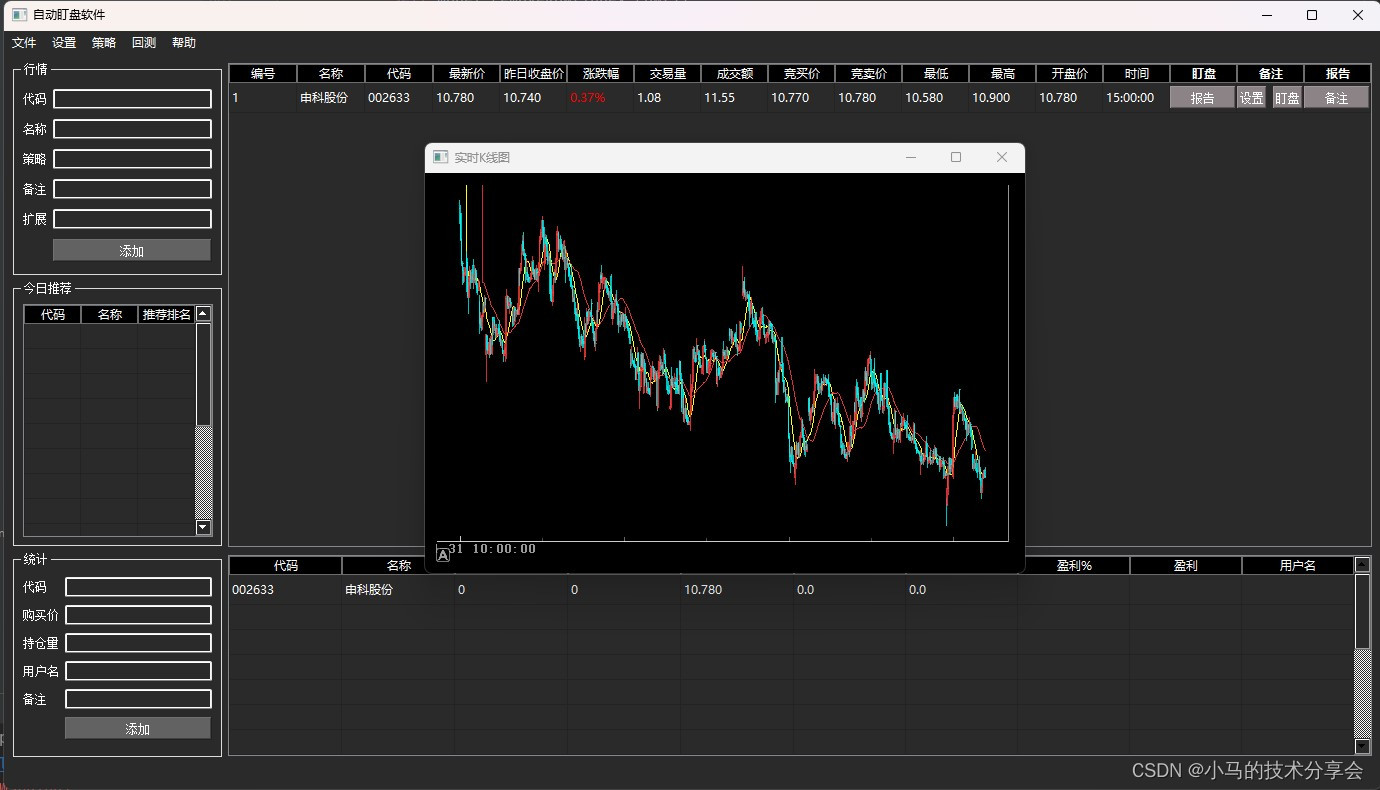The height and width of the screenshot is (790, 1380).
Task: Click the bottom table scroll up arrow
Action: [1362, 565]
